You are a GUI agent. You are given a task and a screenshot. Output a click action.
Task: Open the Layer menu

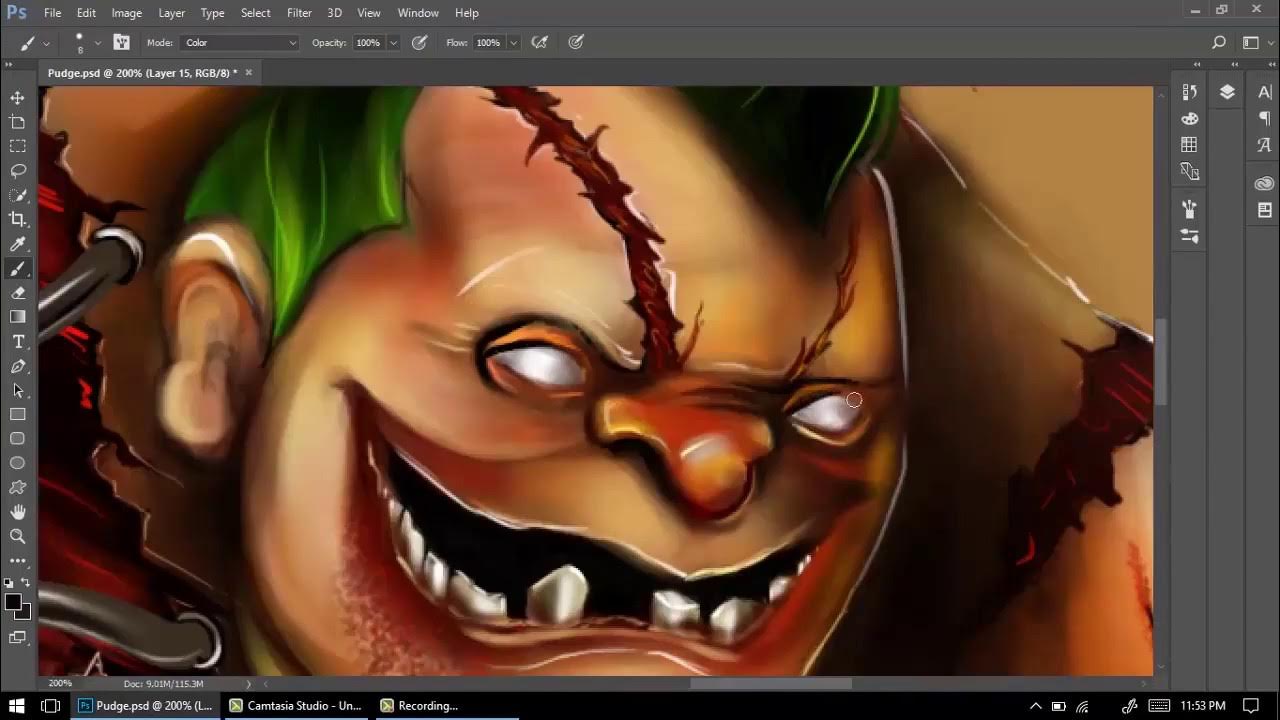(171, 13)
